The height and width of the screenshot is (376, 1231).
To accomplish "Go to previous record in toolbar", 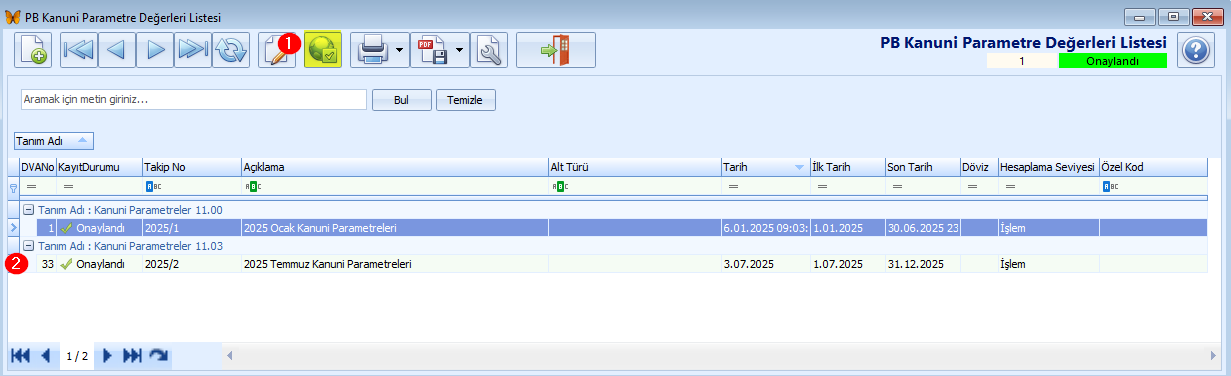I will pos(117,50).
